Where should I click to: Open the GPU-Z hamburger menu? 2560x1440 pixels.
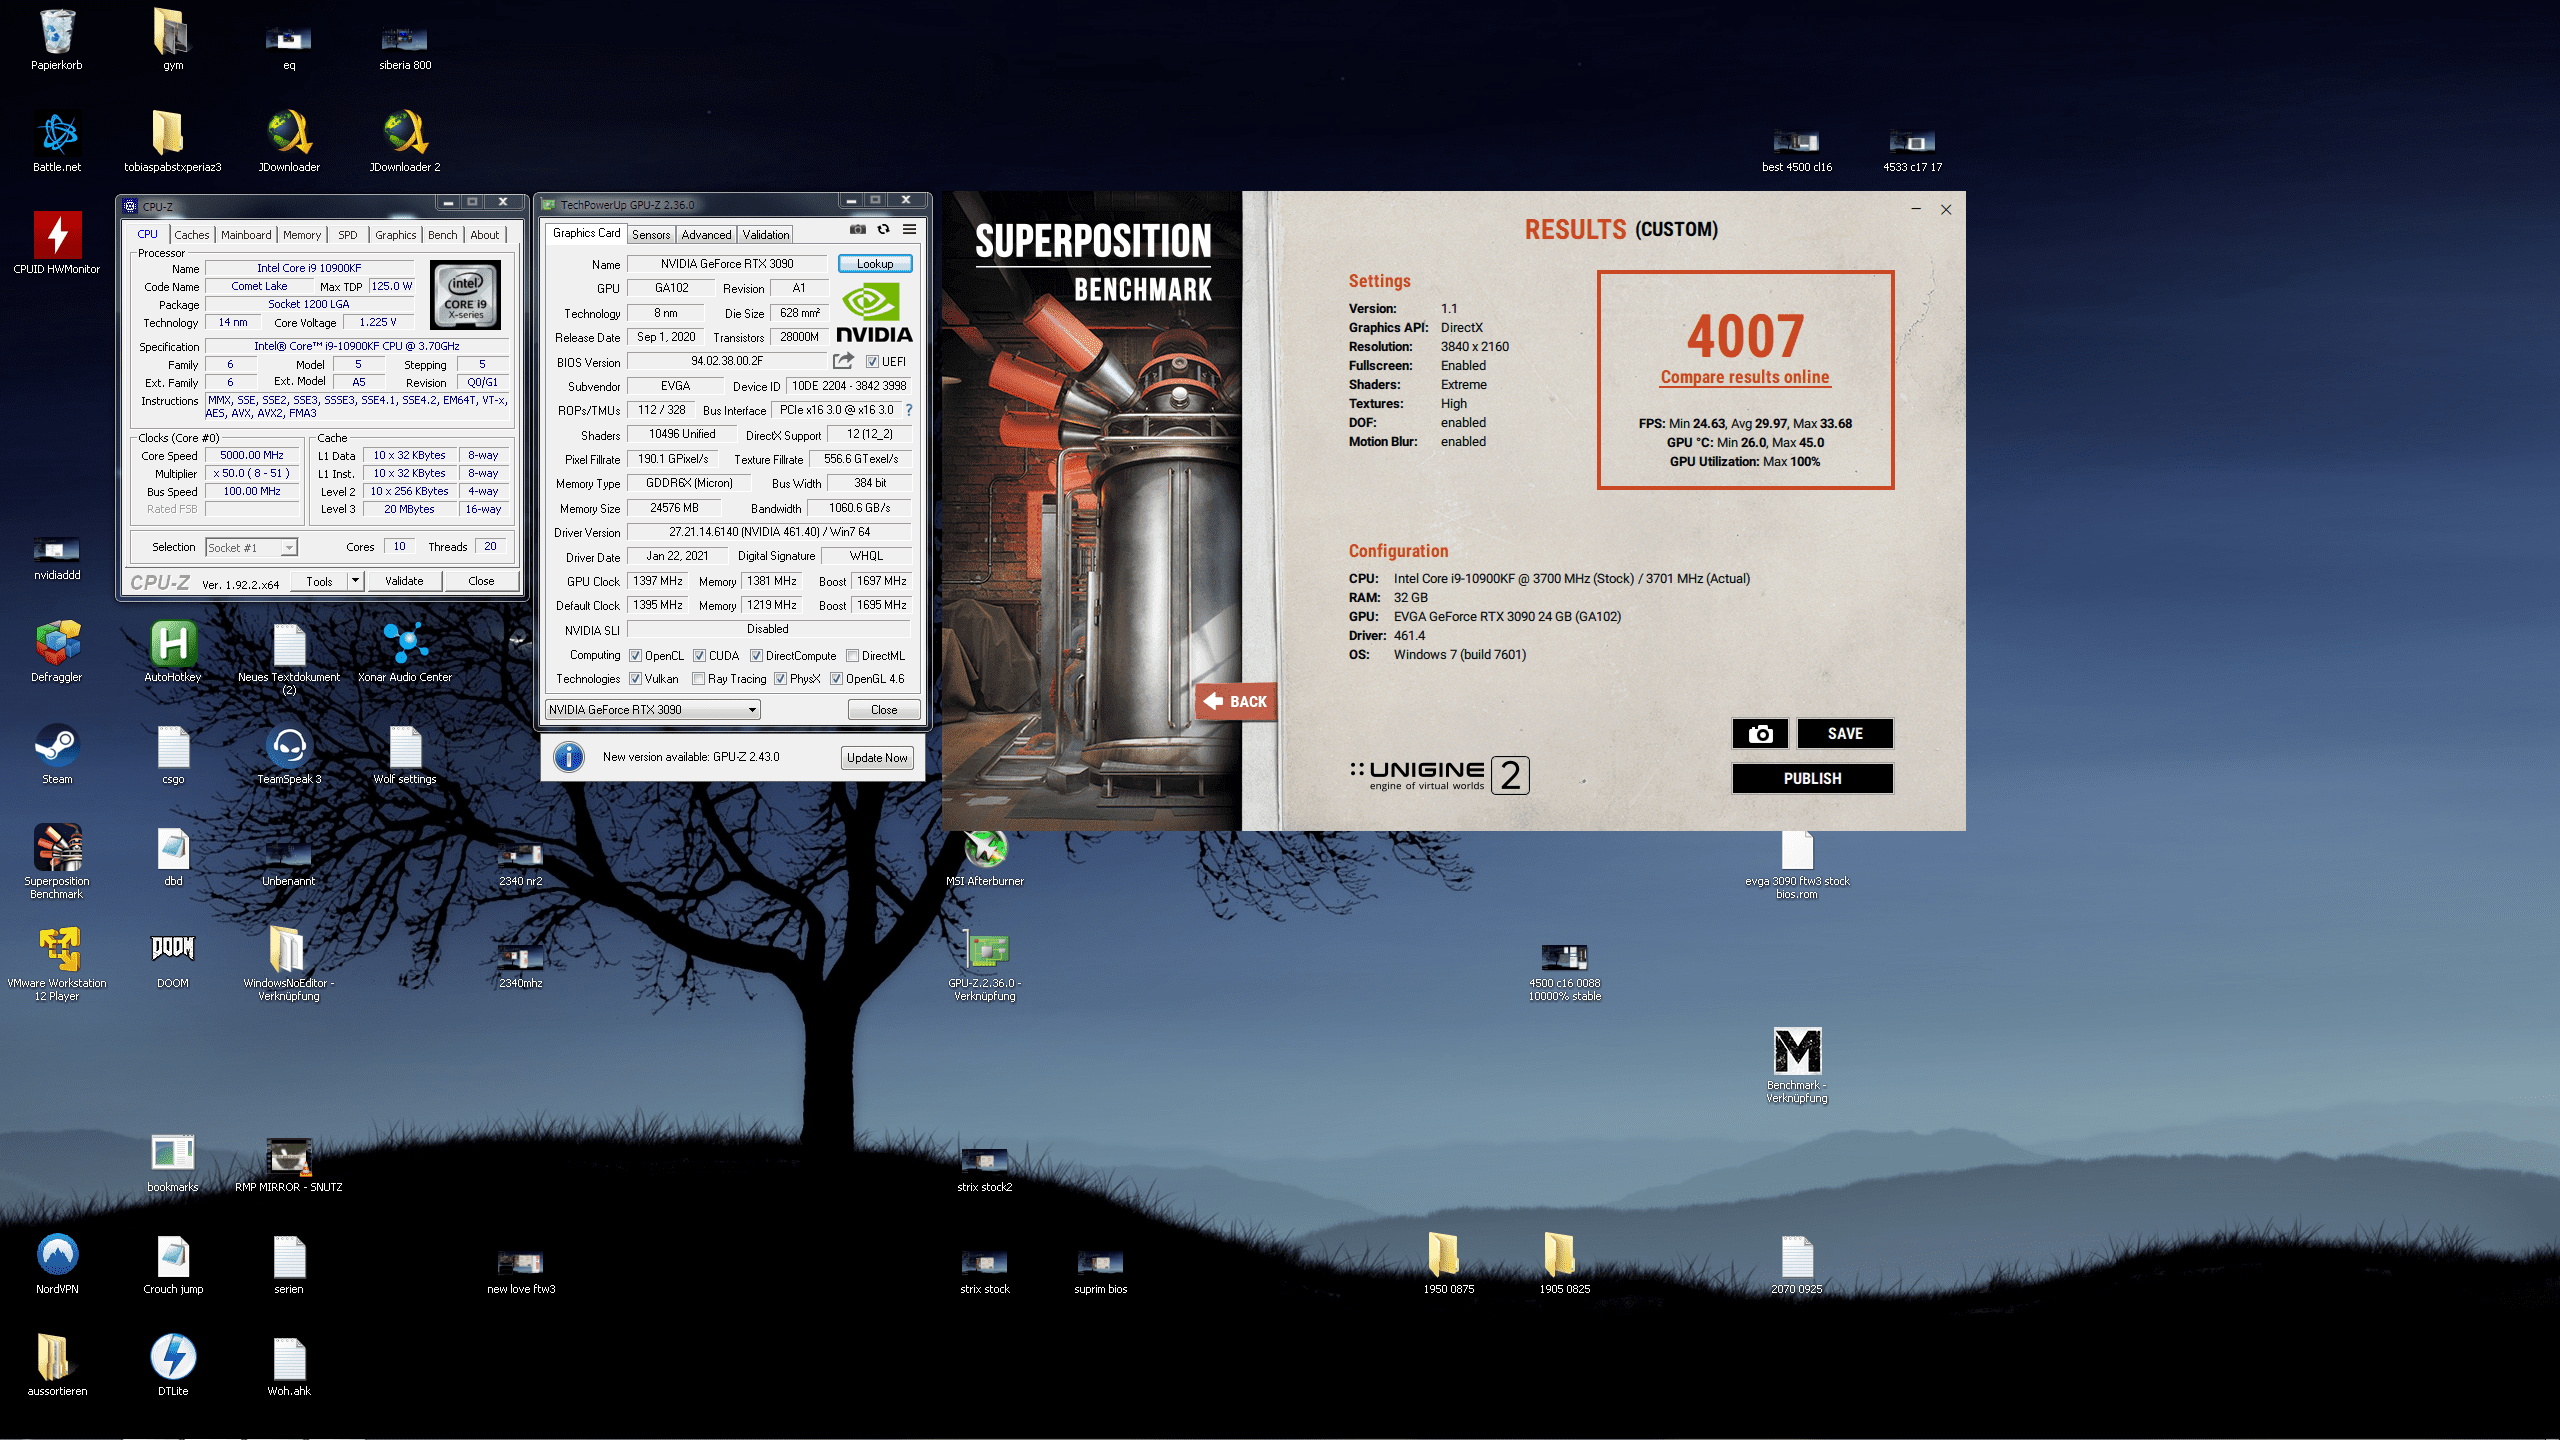909,229
